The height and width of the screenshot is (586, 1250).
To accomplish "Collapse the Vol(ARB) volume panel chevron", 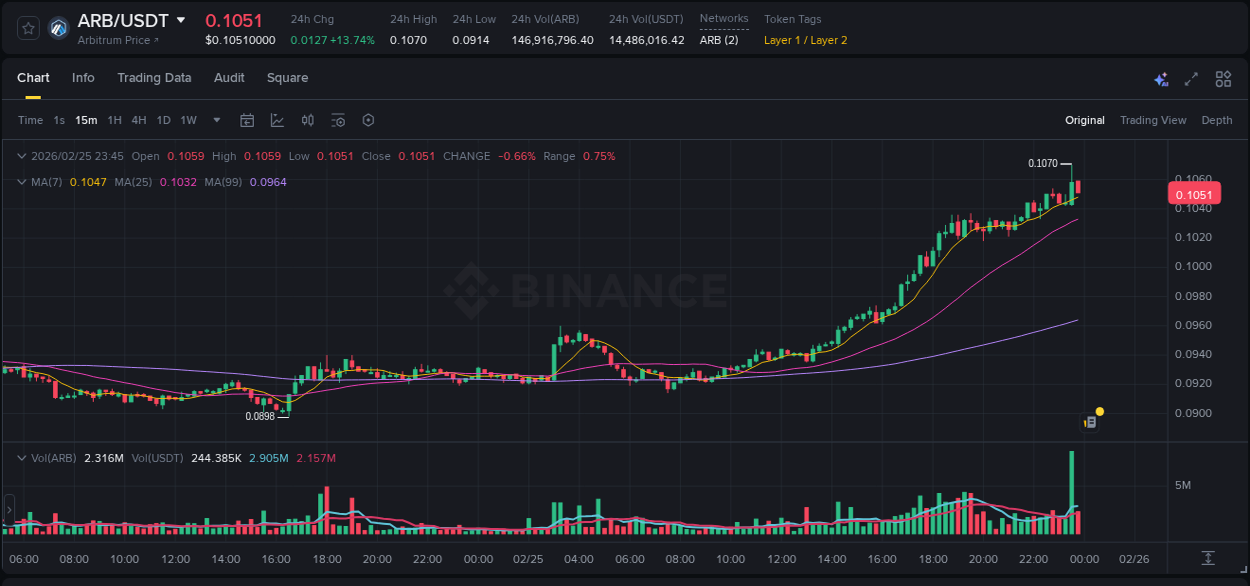I will tap(21, 457).
